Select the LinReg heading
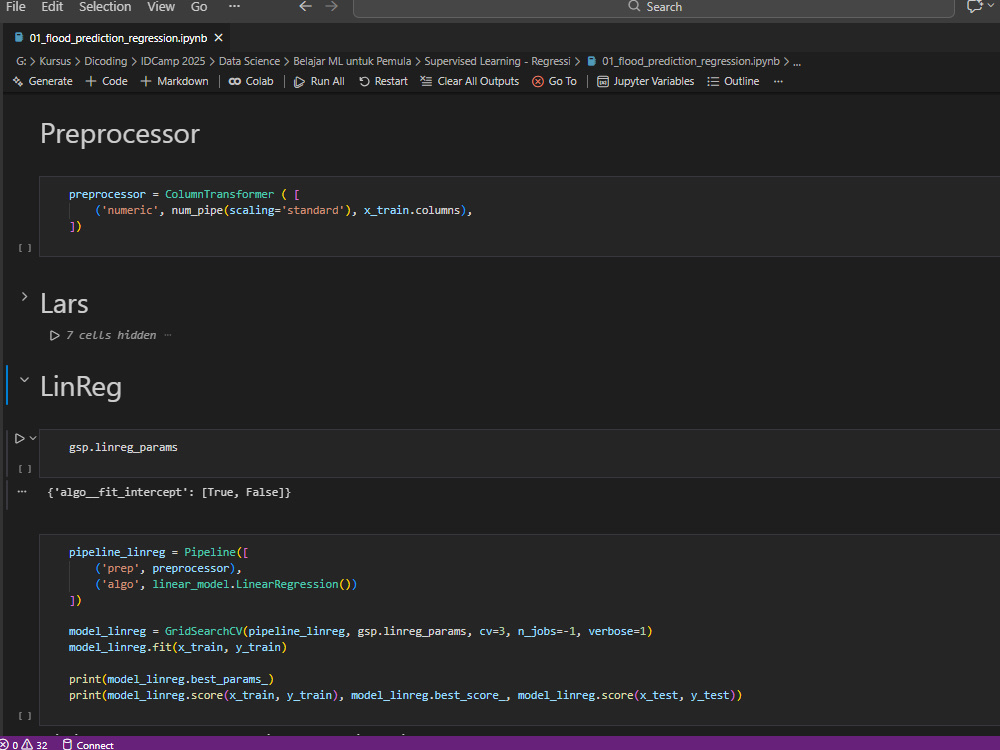This screenshot has width=1000, height=750. coord(81,386)
